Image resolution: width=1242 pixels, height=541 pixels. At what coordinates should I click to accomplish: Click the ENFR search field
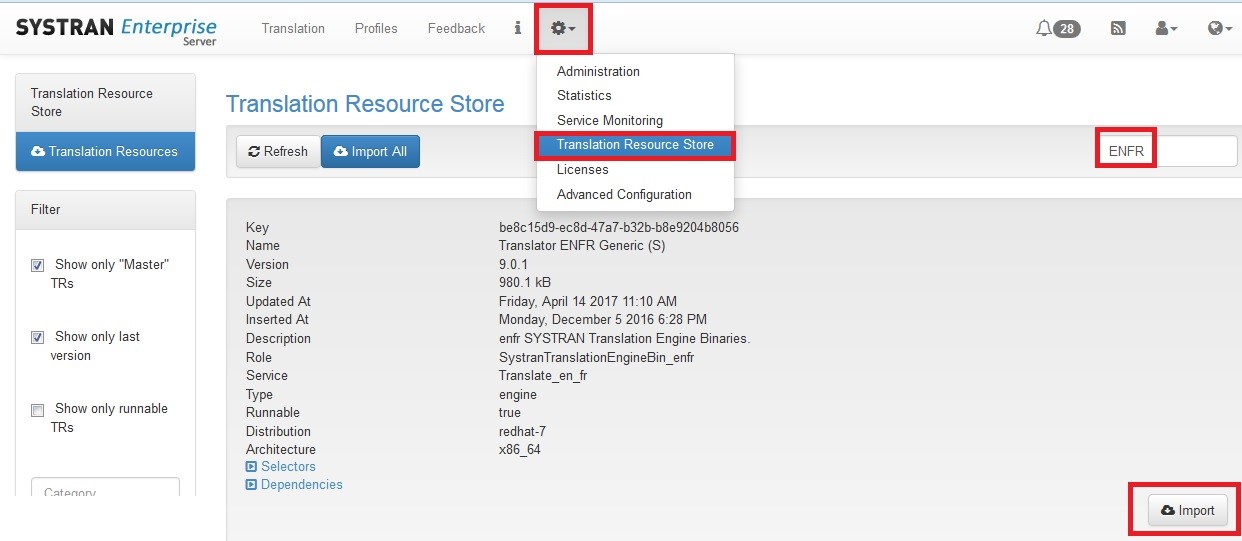[x=1168, y=151]
